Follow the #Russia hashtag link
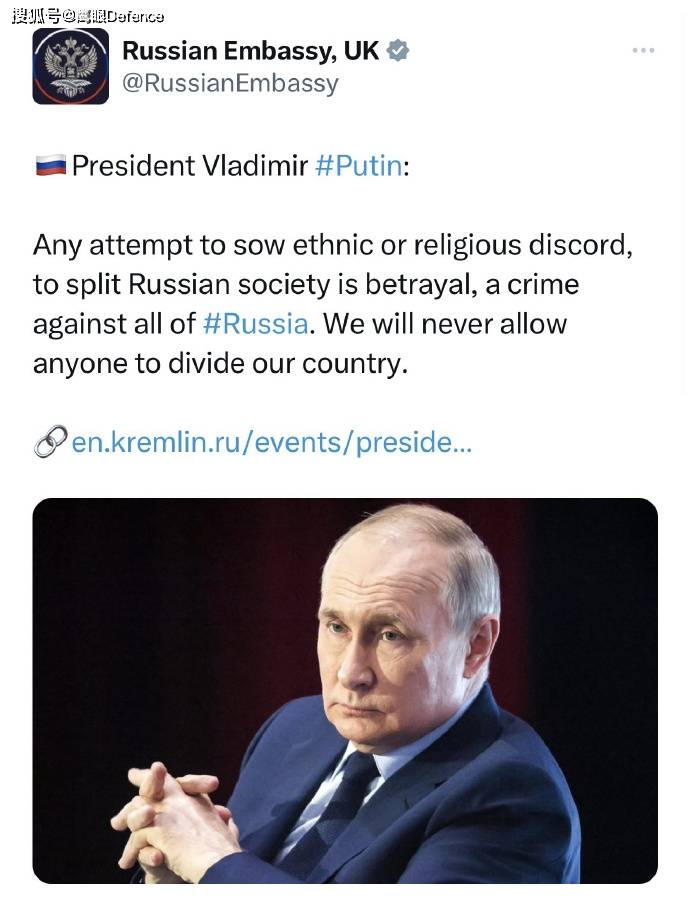The width and height of the screenshot is (690, 908). pyautogui.click(x=254, y=324)
